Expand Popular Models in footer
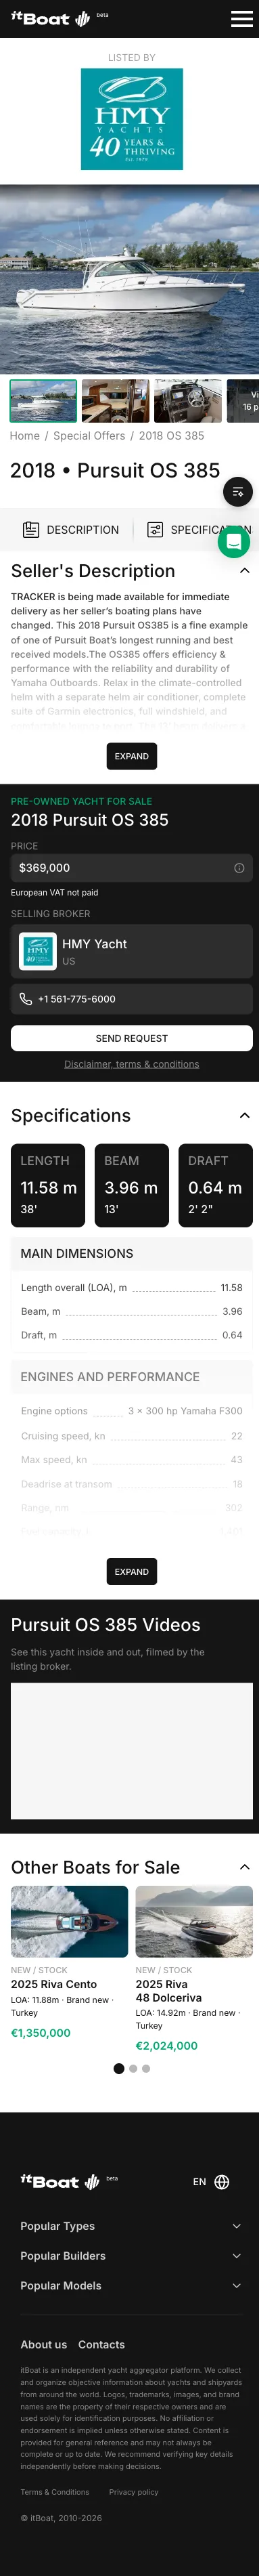 (131, 2286)
